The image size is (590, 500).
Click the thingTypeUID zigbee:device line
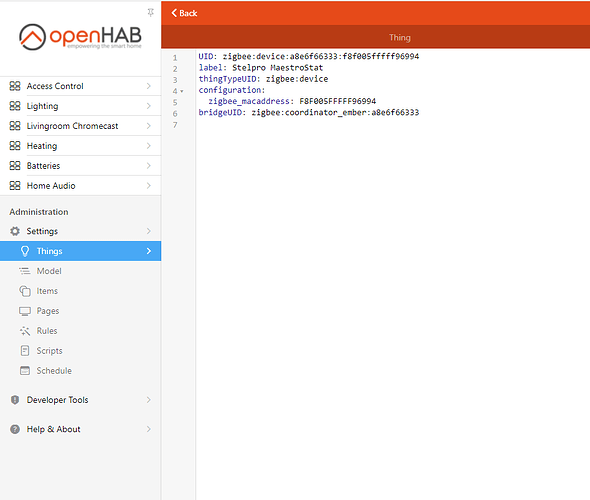[x=263, y=79]
